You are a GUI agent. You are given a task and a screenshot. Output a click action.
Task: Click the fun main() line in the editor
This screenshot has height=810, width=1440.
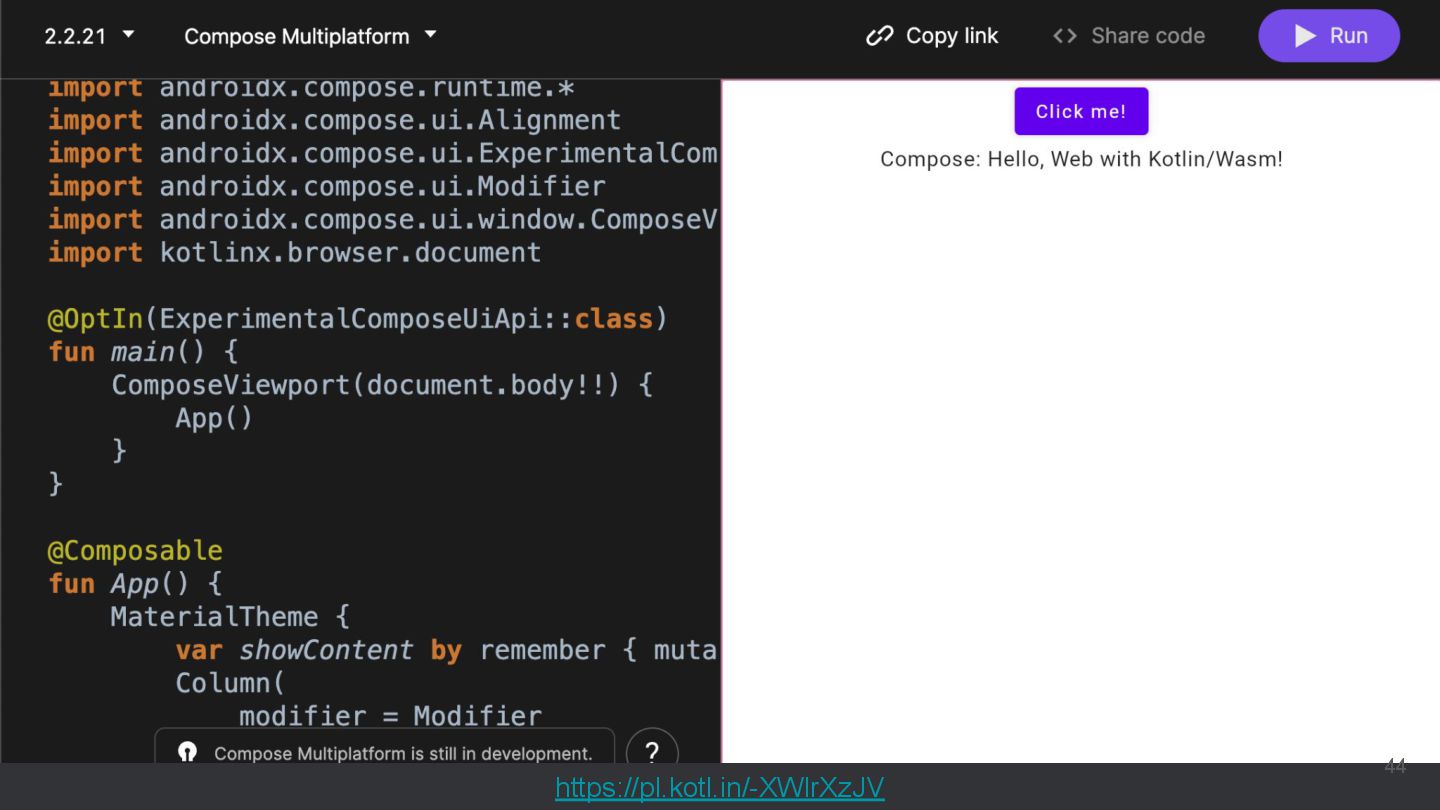click(x=143, y=352)
